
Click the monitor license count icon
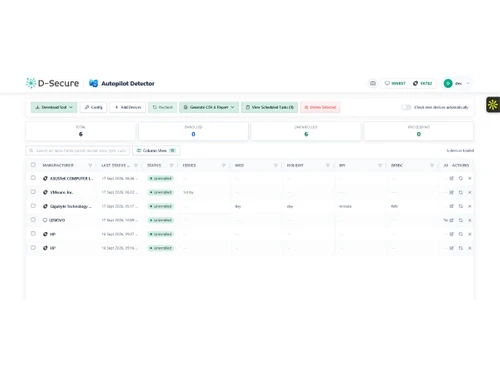387,83
